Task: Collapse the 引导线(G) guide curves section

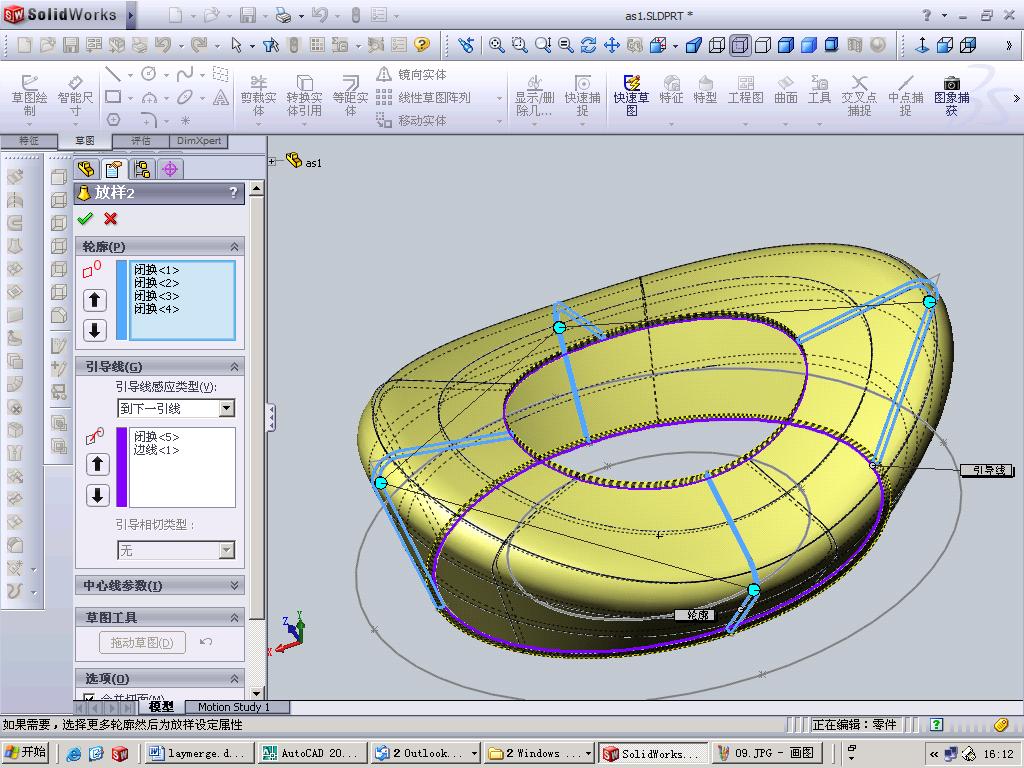Action: [x=234, y=366]
